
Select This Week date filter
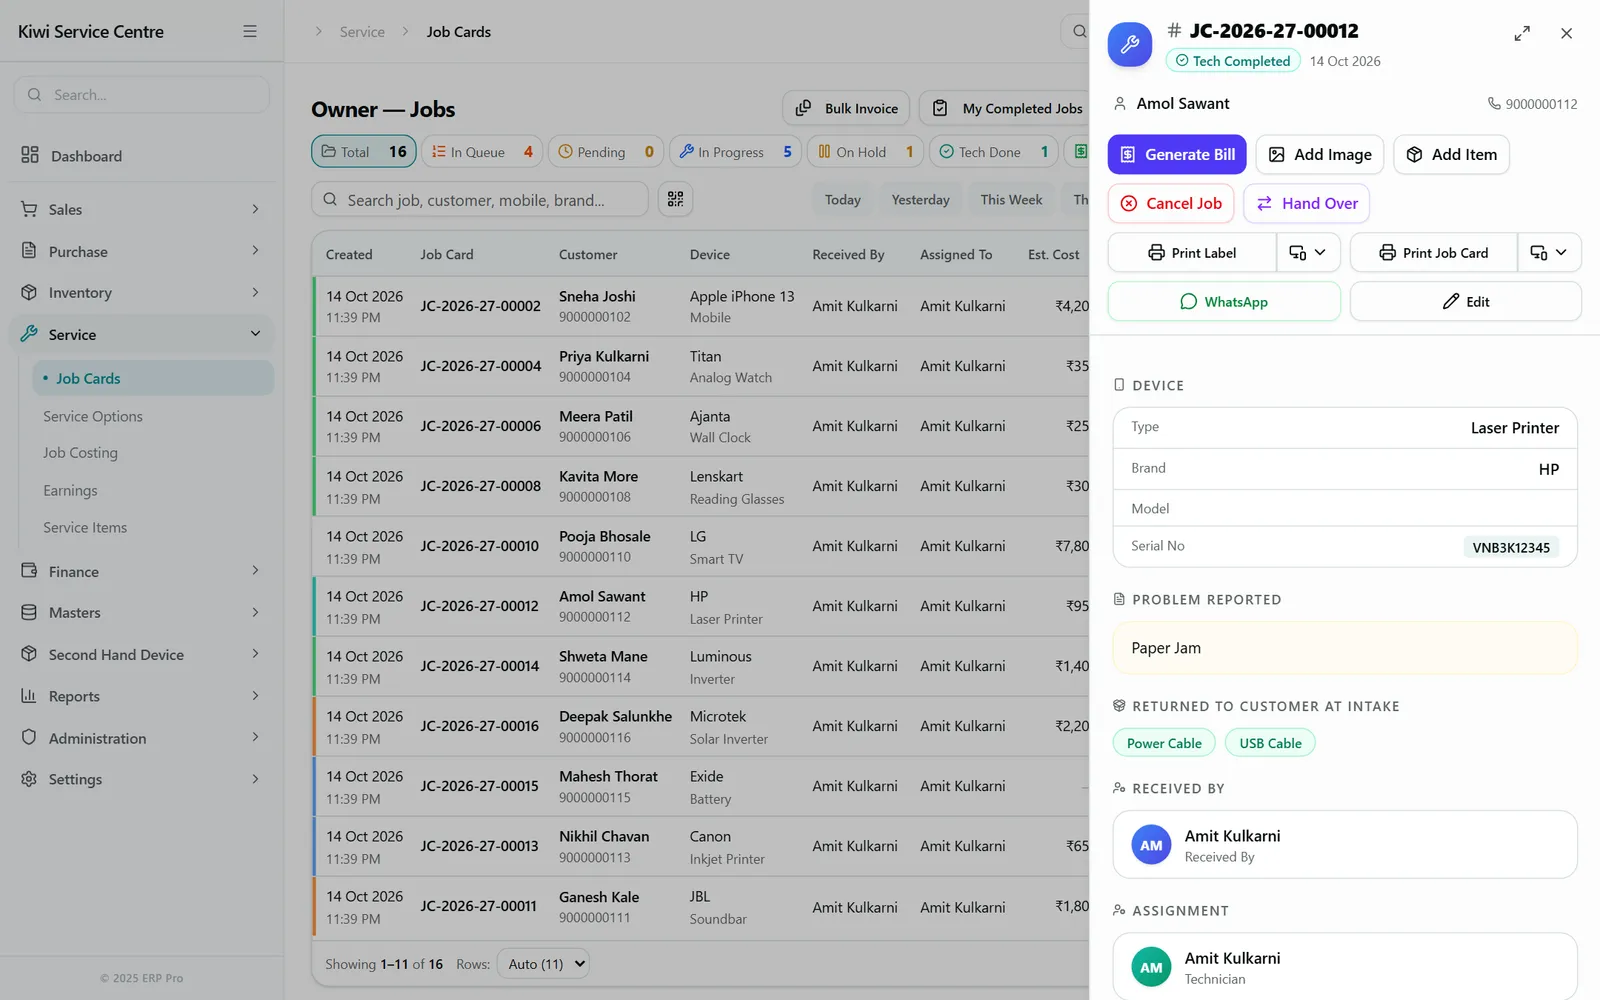(x=1011, y=200)
